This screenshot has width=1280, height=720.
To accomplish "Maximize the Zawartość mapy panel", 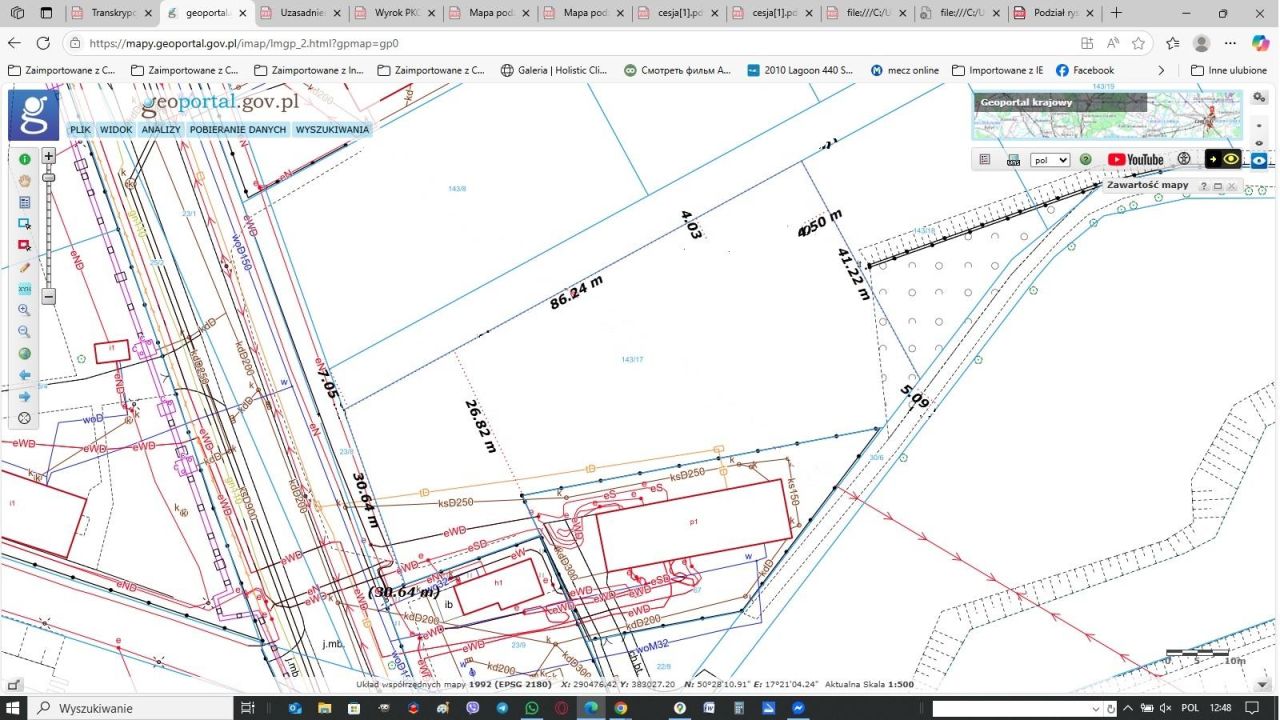I will (x=1218, y=186).
